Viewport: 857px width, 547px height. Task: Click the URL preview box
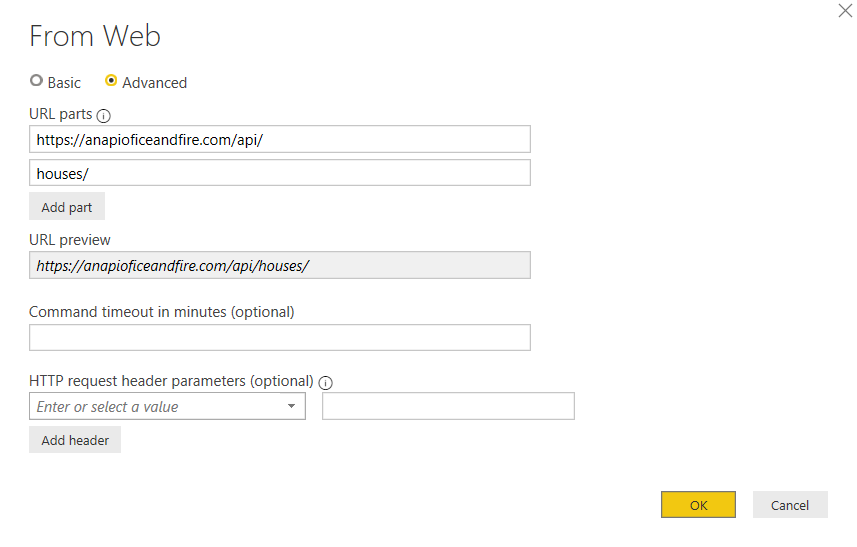(x=279, y=265)
